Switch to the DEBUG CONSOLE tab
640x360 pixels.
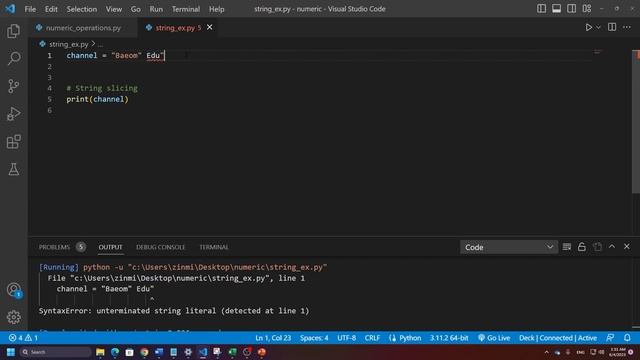click(160, 247)
